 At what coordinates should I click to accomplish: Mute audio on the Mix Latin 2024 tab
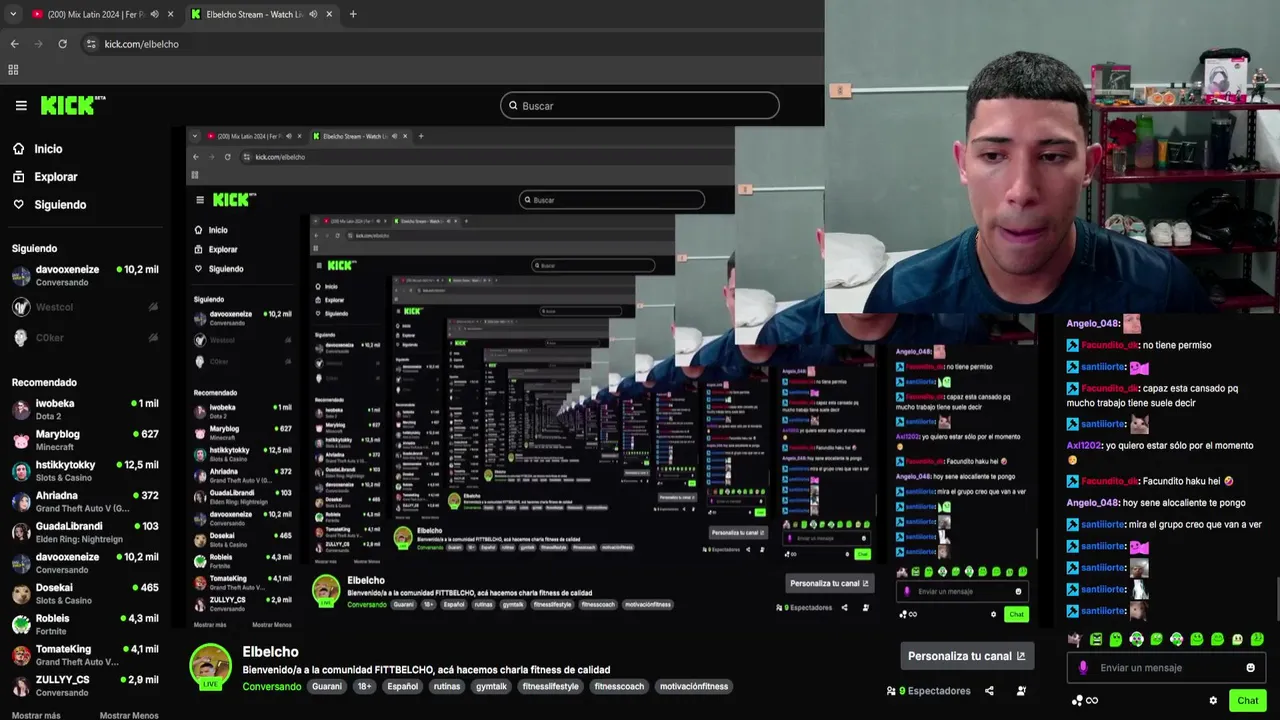coord(154,14)
